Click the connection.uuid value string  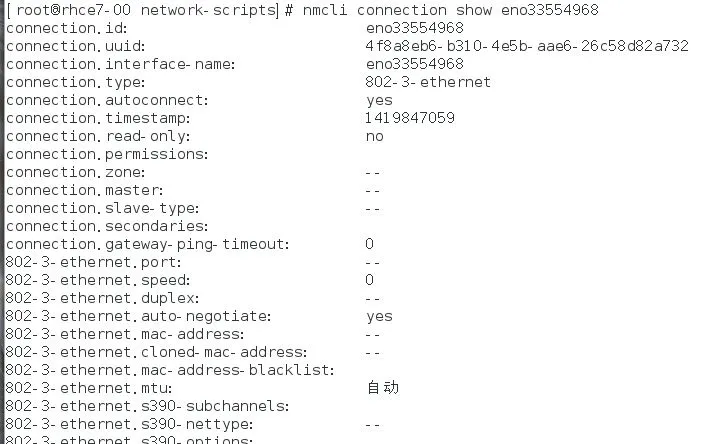tap(527, 46)
